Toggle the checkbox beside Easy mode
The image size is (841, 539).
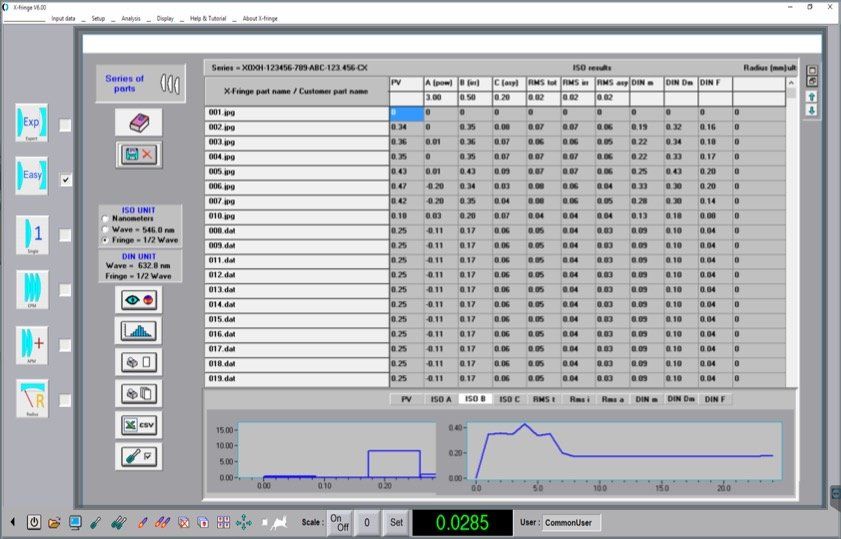[66, 180]
